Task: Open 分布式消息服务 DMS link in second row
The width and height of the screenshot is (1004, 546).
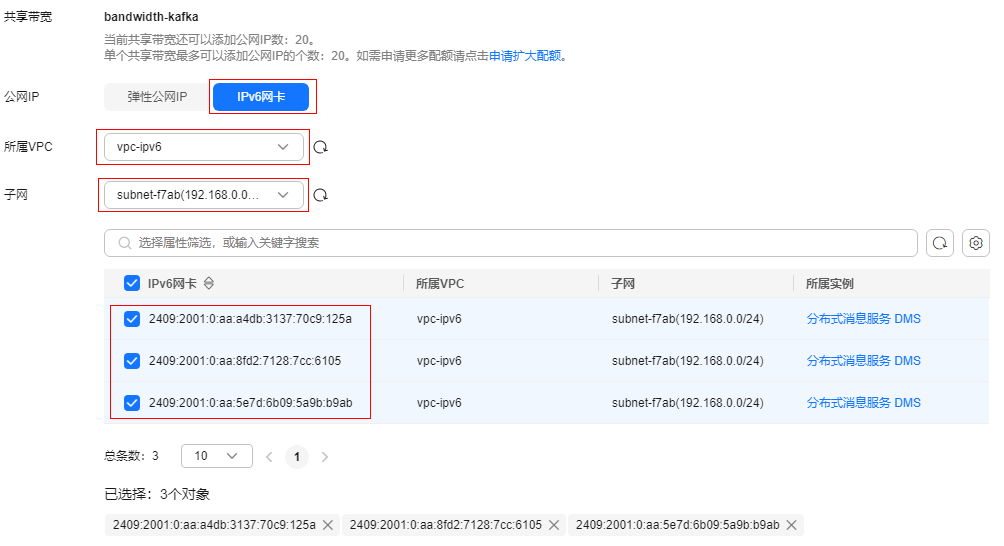Action: coord(863,361)
